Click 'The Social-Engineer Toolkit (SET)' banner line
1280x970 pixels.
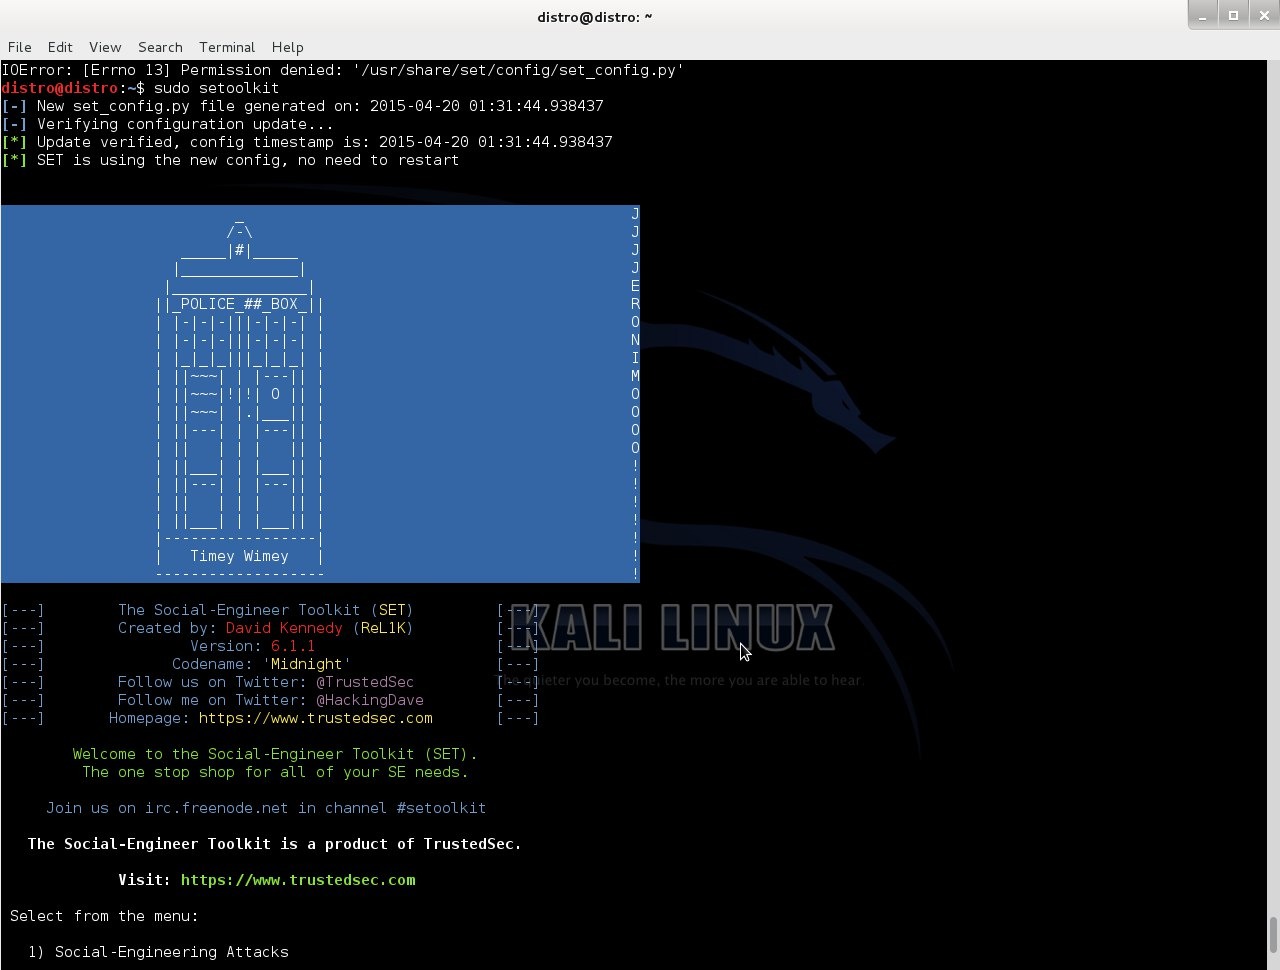point(265,610)
